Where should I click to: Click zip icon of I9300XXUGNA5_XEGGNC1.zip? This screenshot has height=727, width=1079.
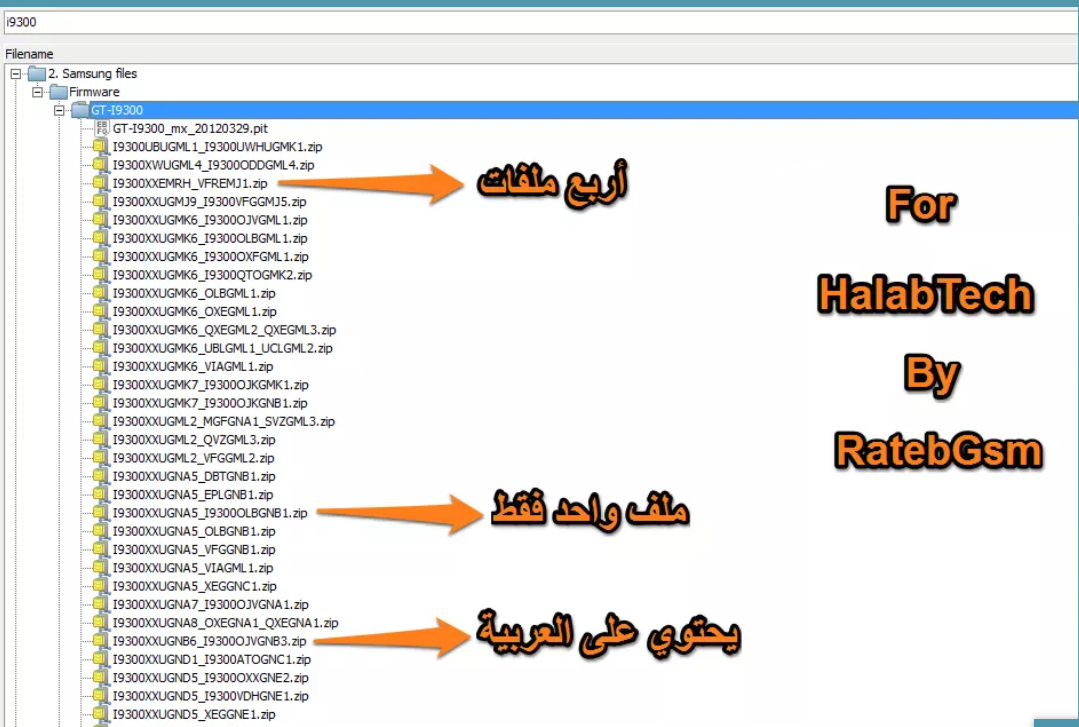pos(100,586)
